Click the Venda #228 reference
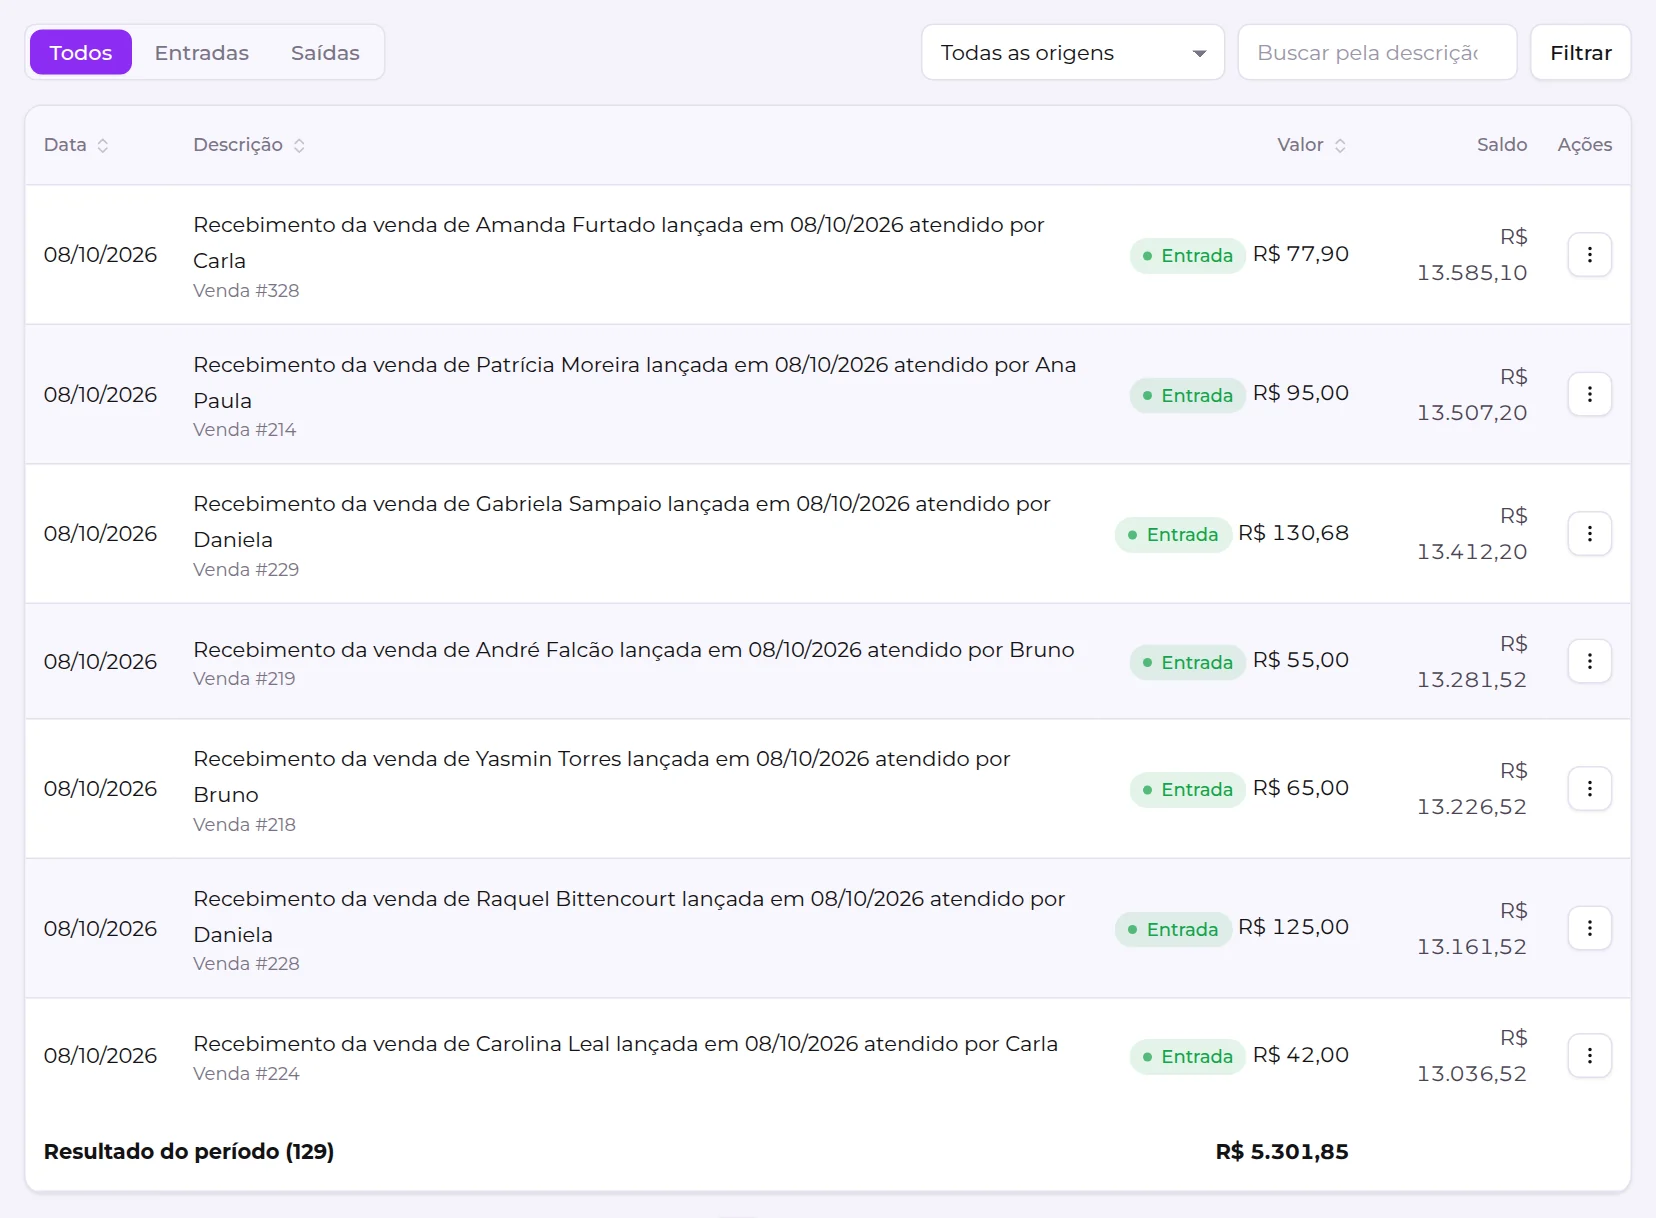The width and height of the screenshot is (1656, 1218). [246, 963]
